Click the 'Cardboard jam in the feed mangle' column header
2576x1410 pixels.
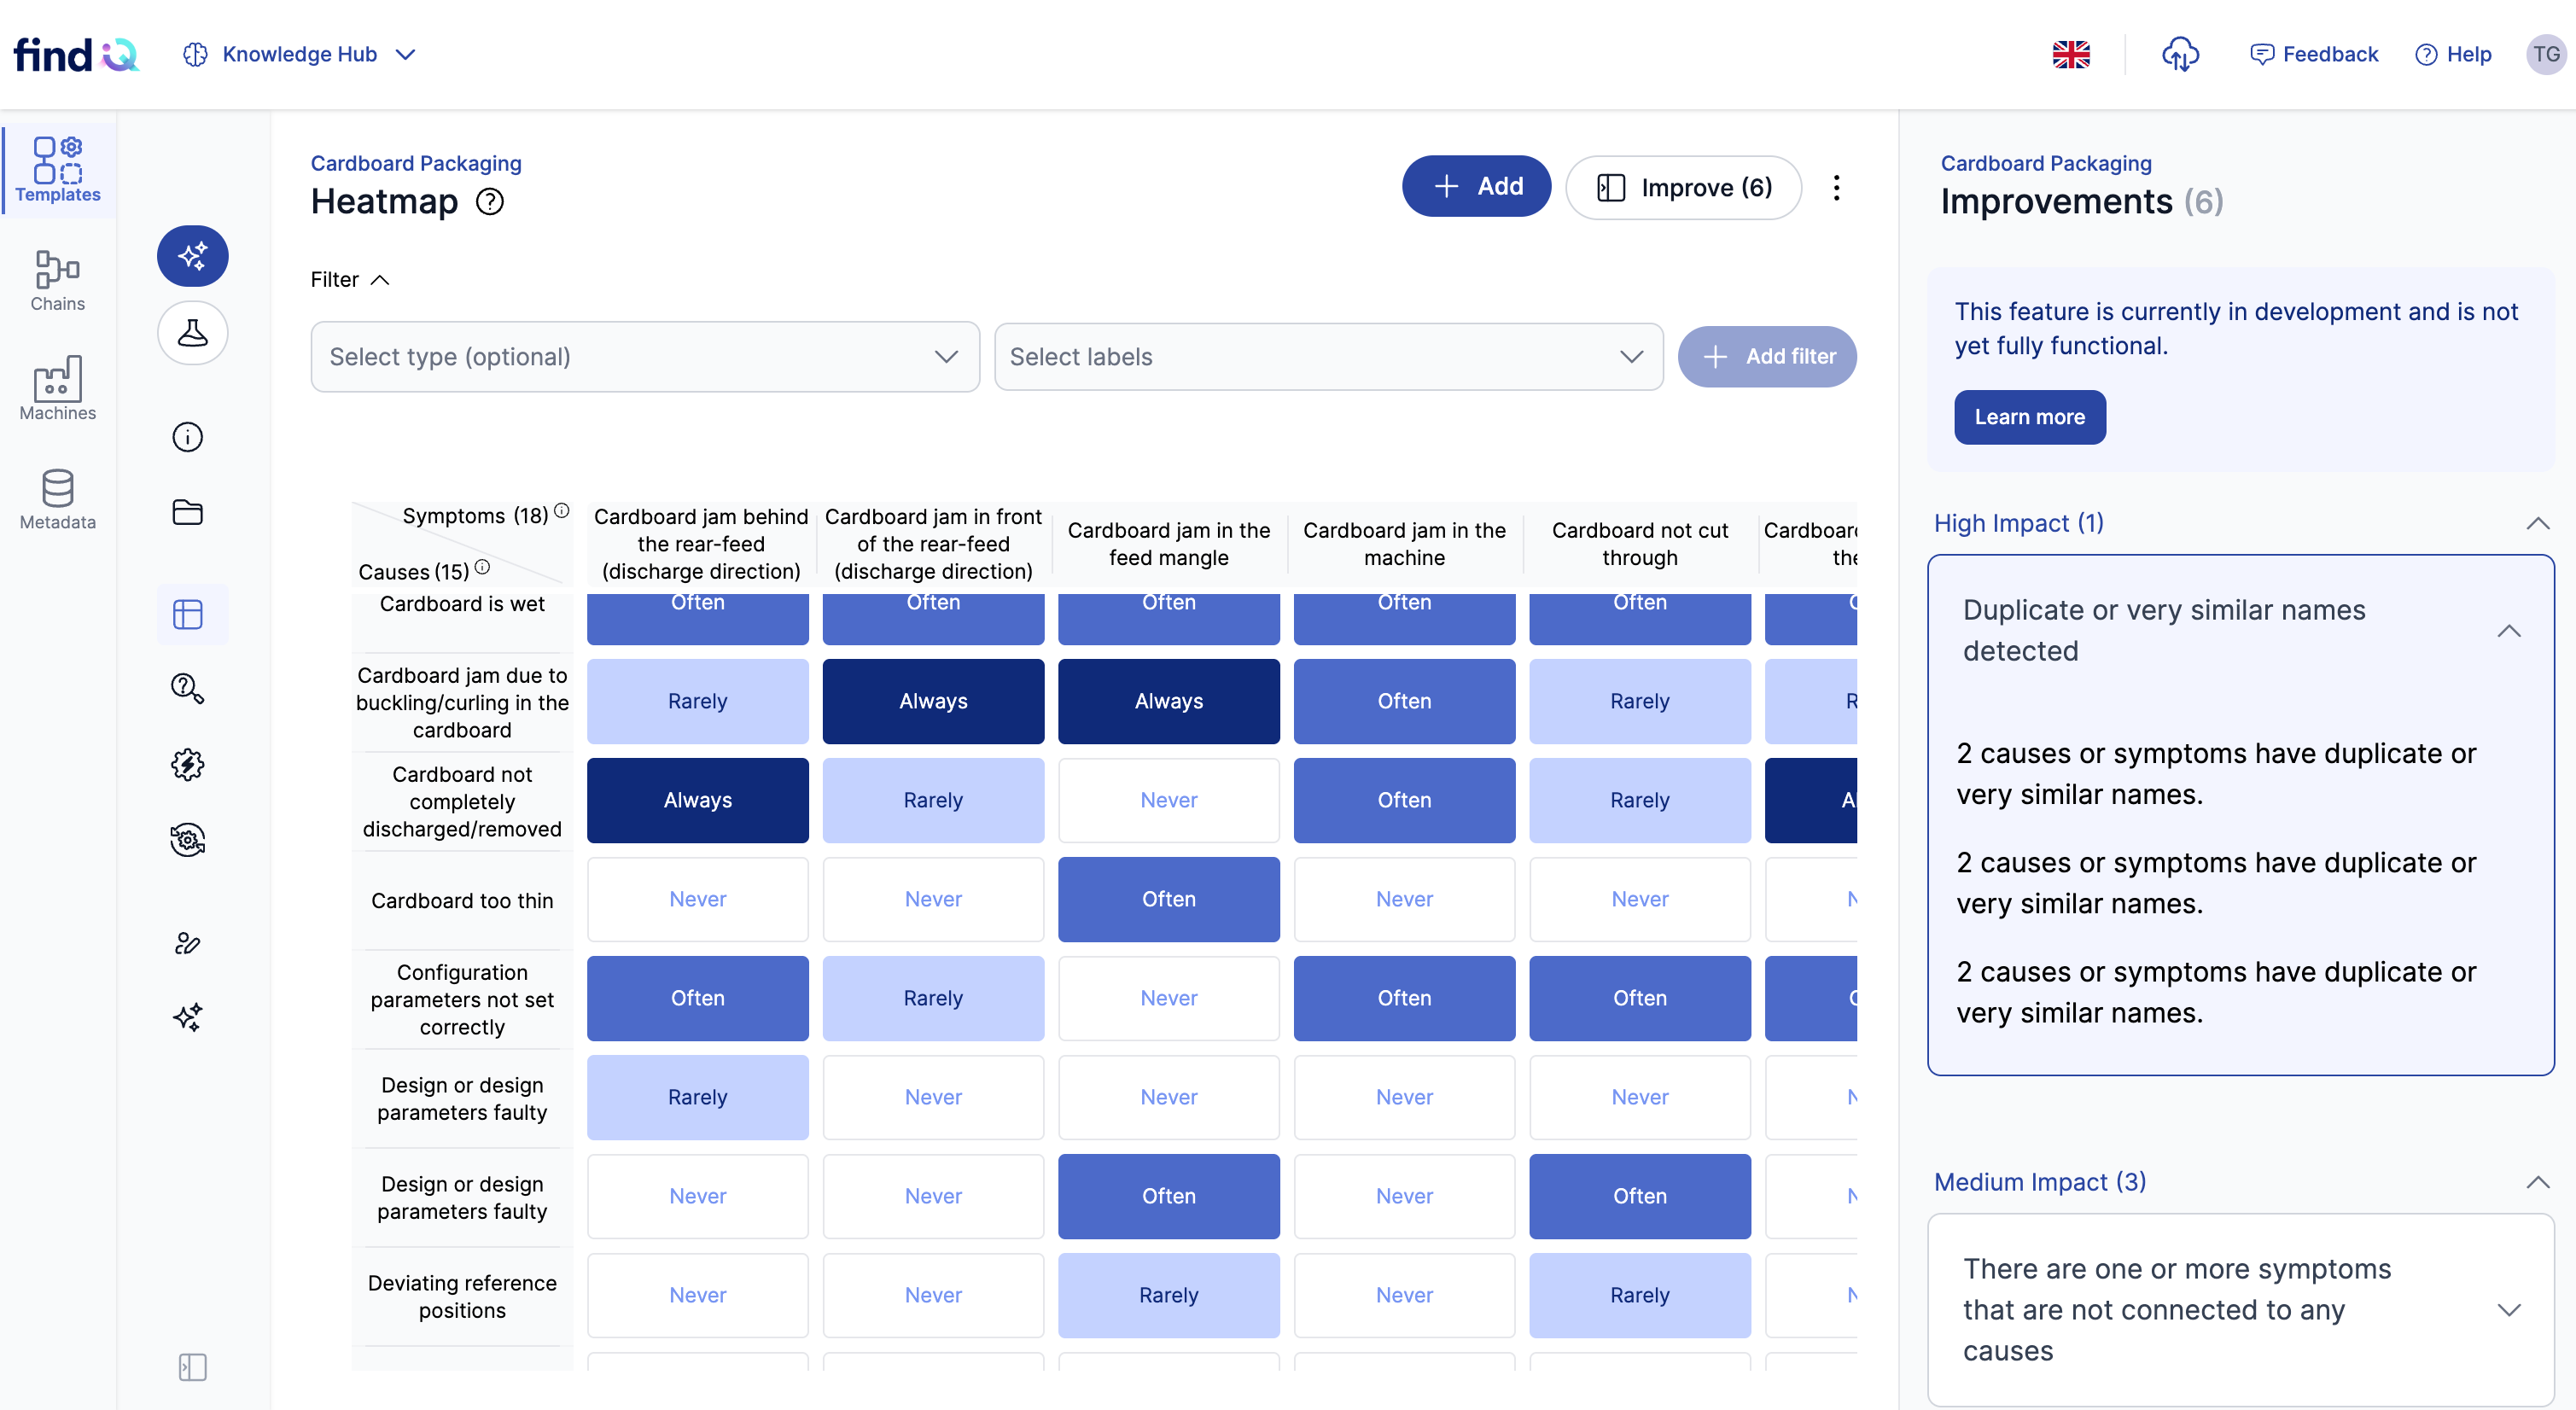click(x=1169, y=544)
